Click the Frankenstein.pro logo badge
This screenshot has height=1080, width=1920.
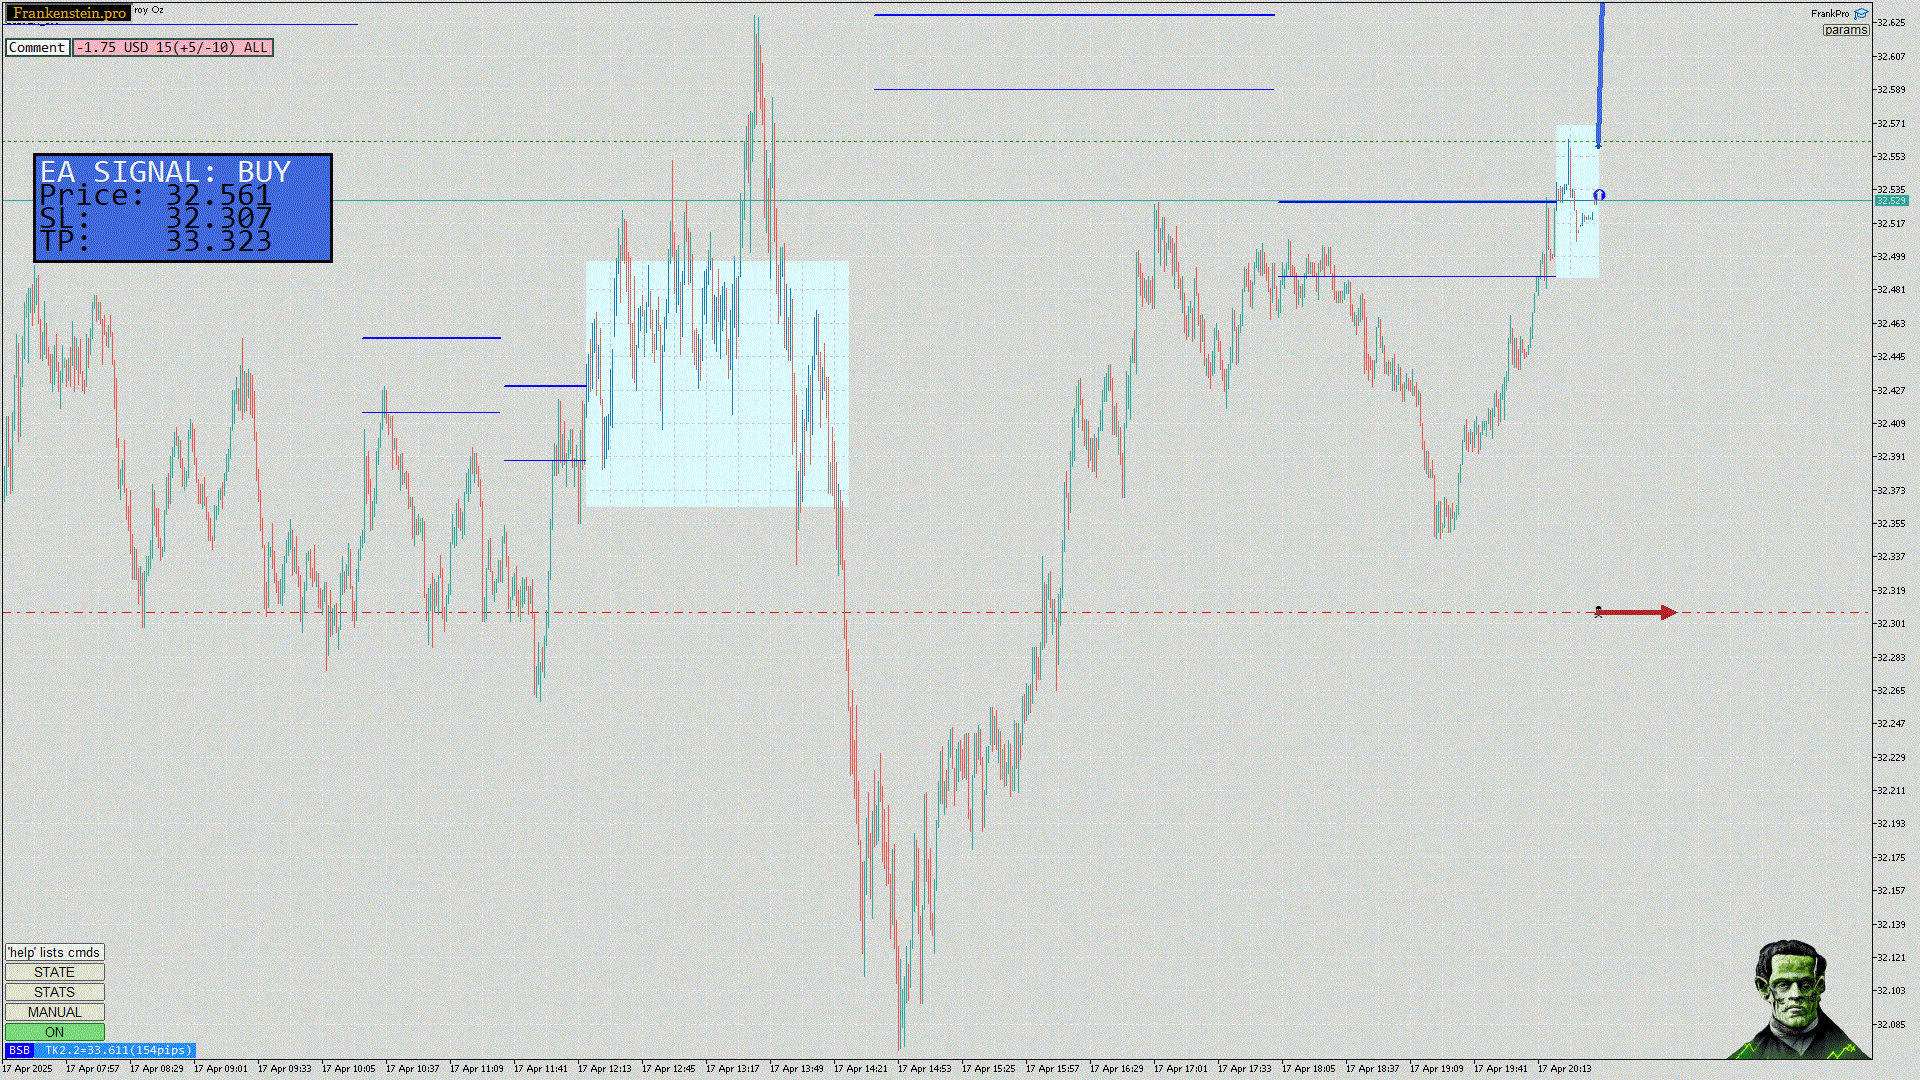69,13
